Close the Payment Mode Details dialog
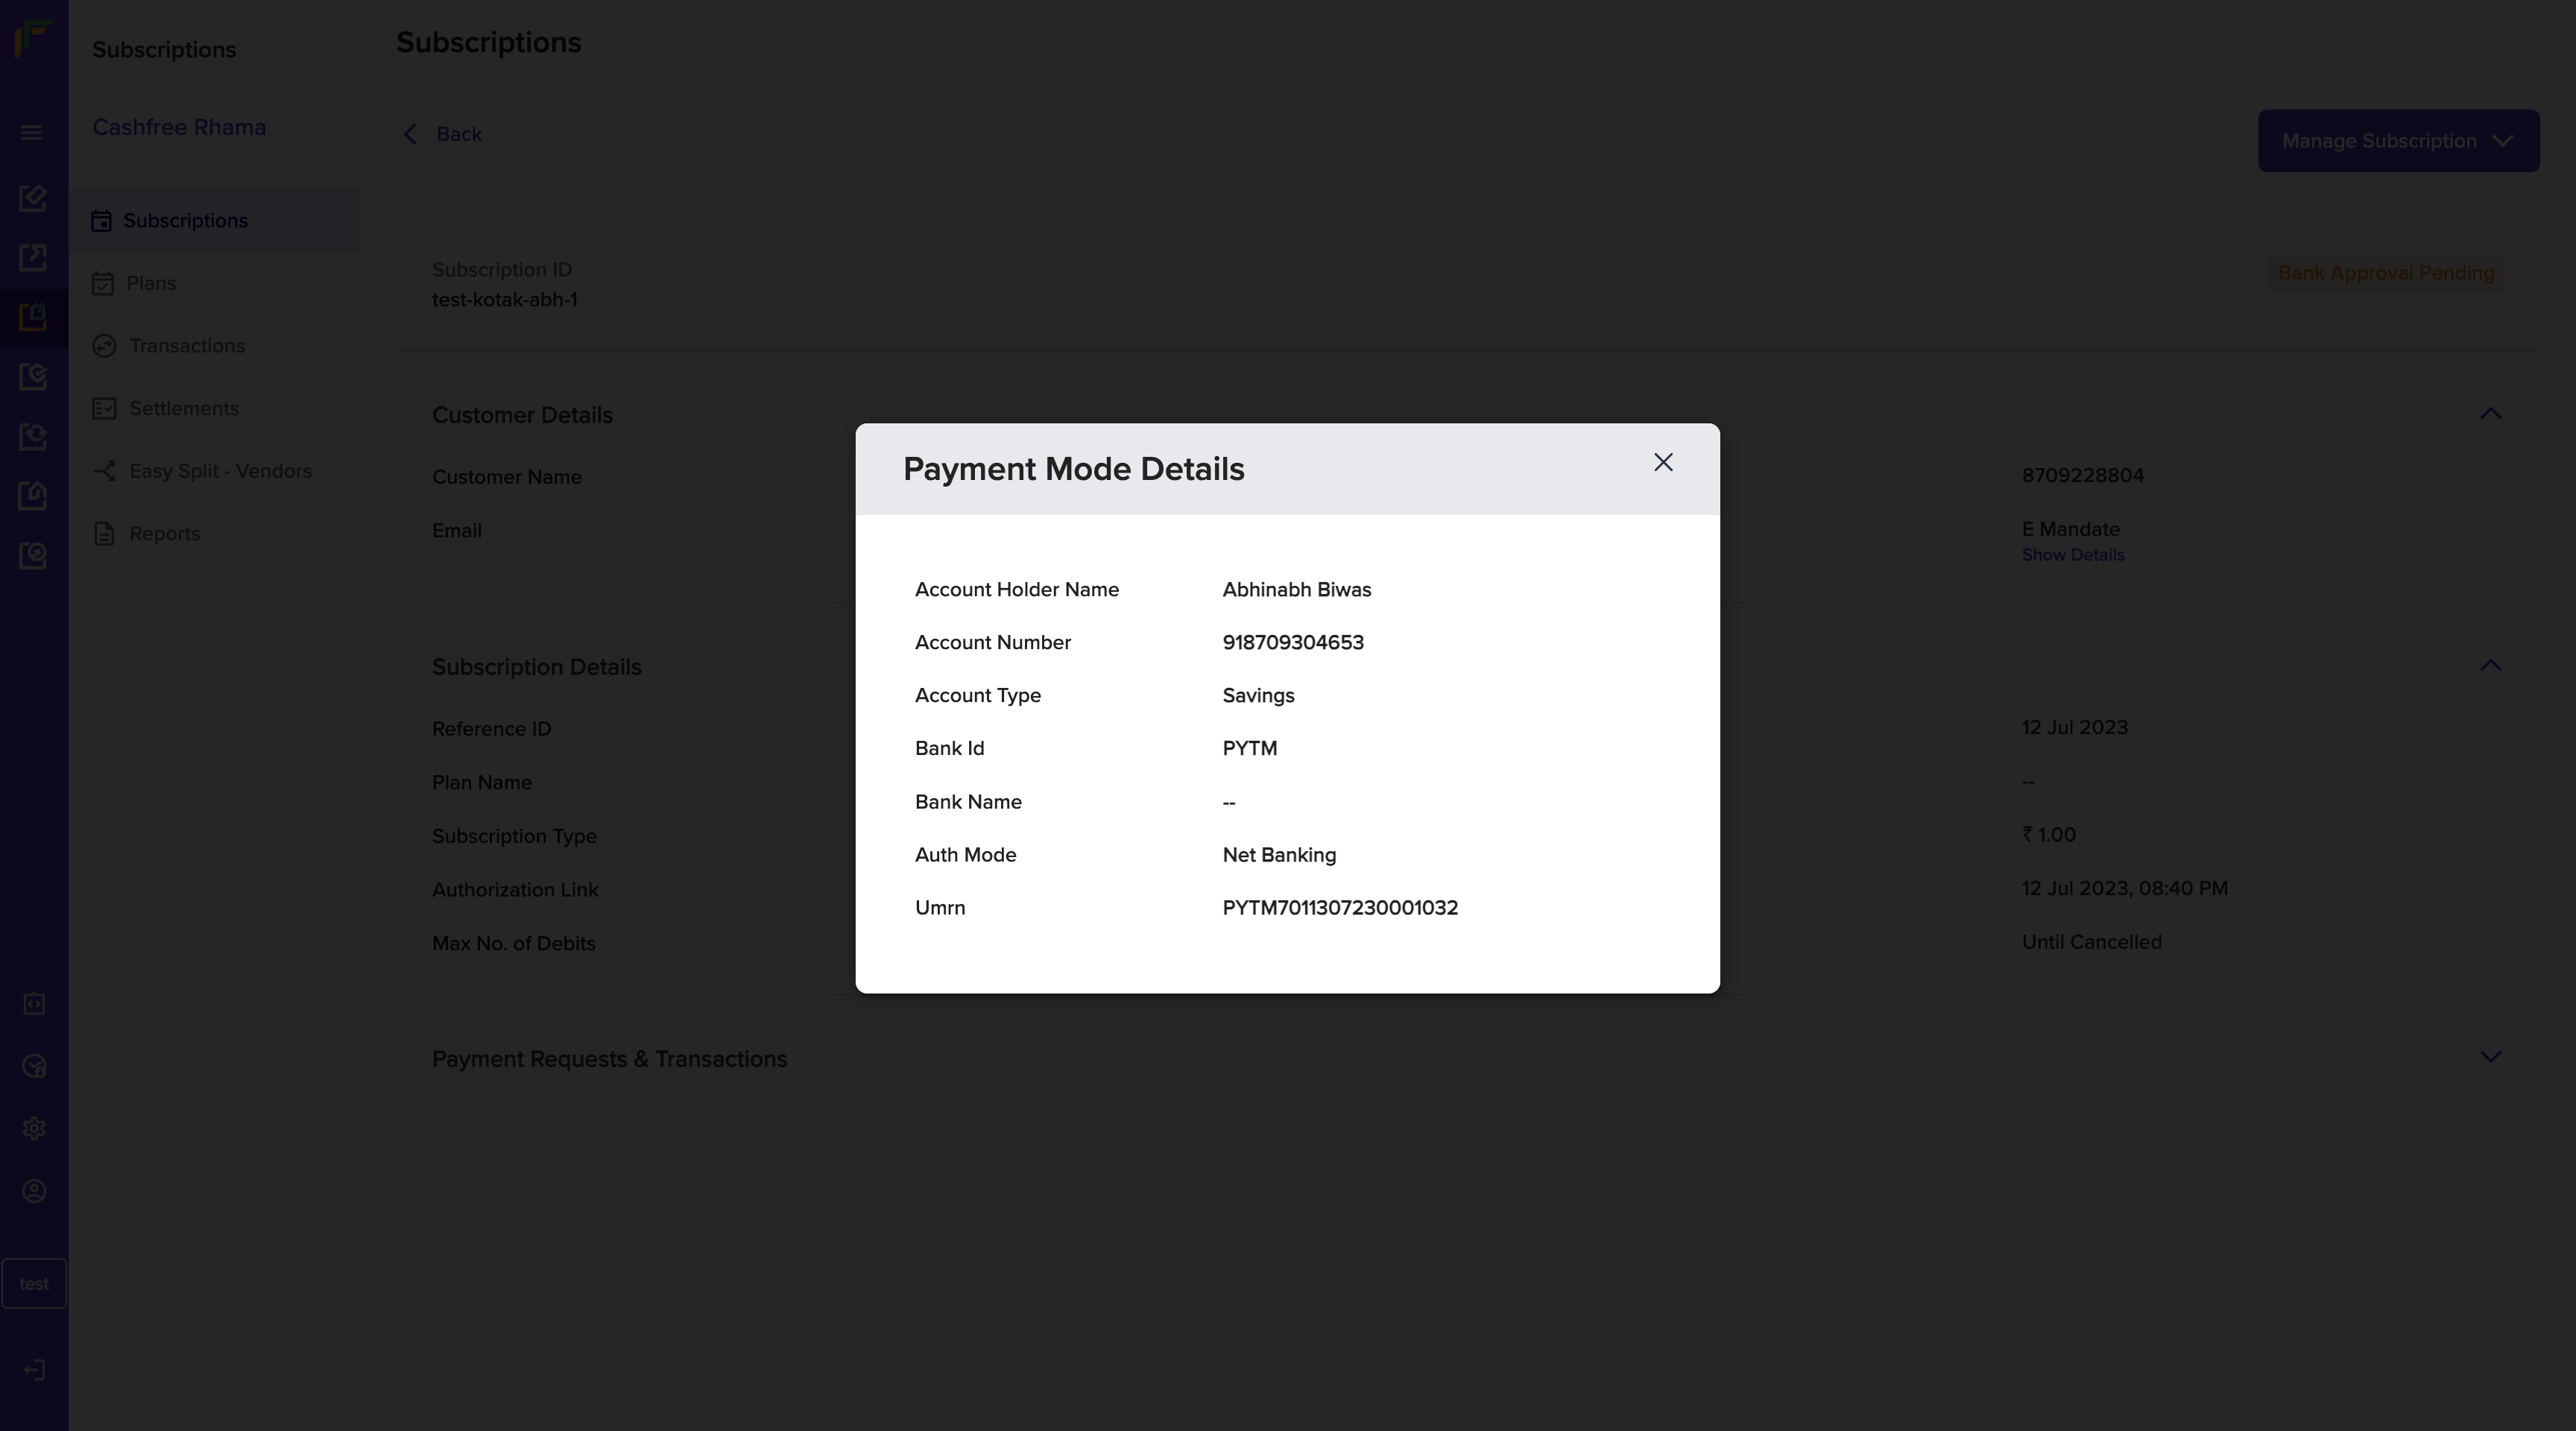2576x1431 pixels. pyautogui.click(x=1662, y=462)
